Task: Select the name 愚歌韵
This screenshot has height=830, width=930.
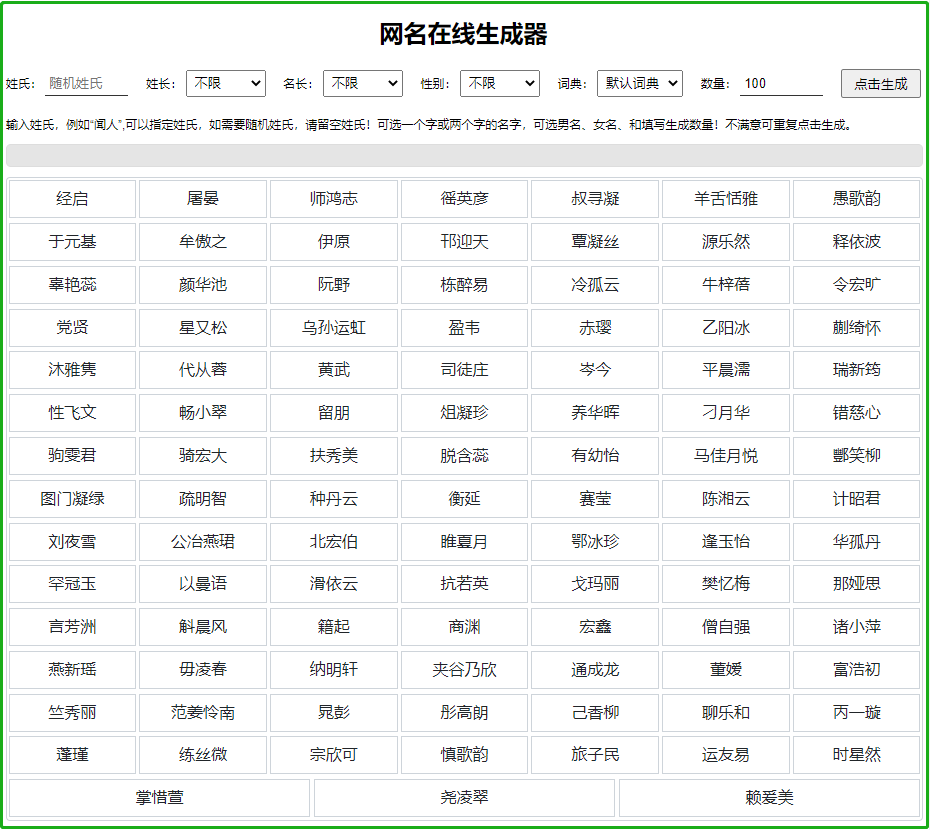Action: coord(856,199)
